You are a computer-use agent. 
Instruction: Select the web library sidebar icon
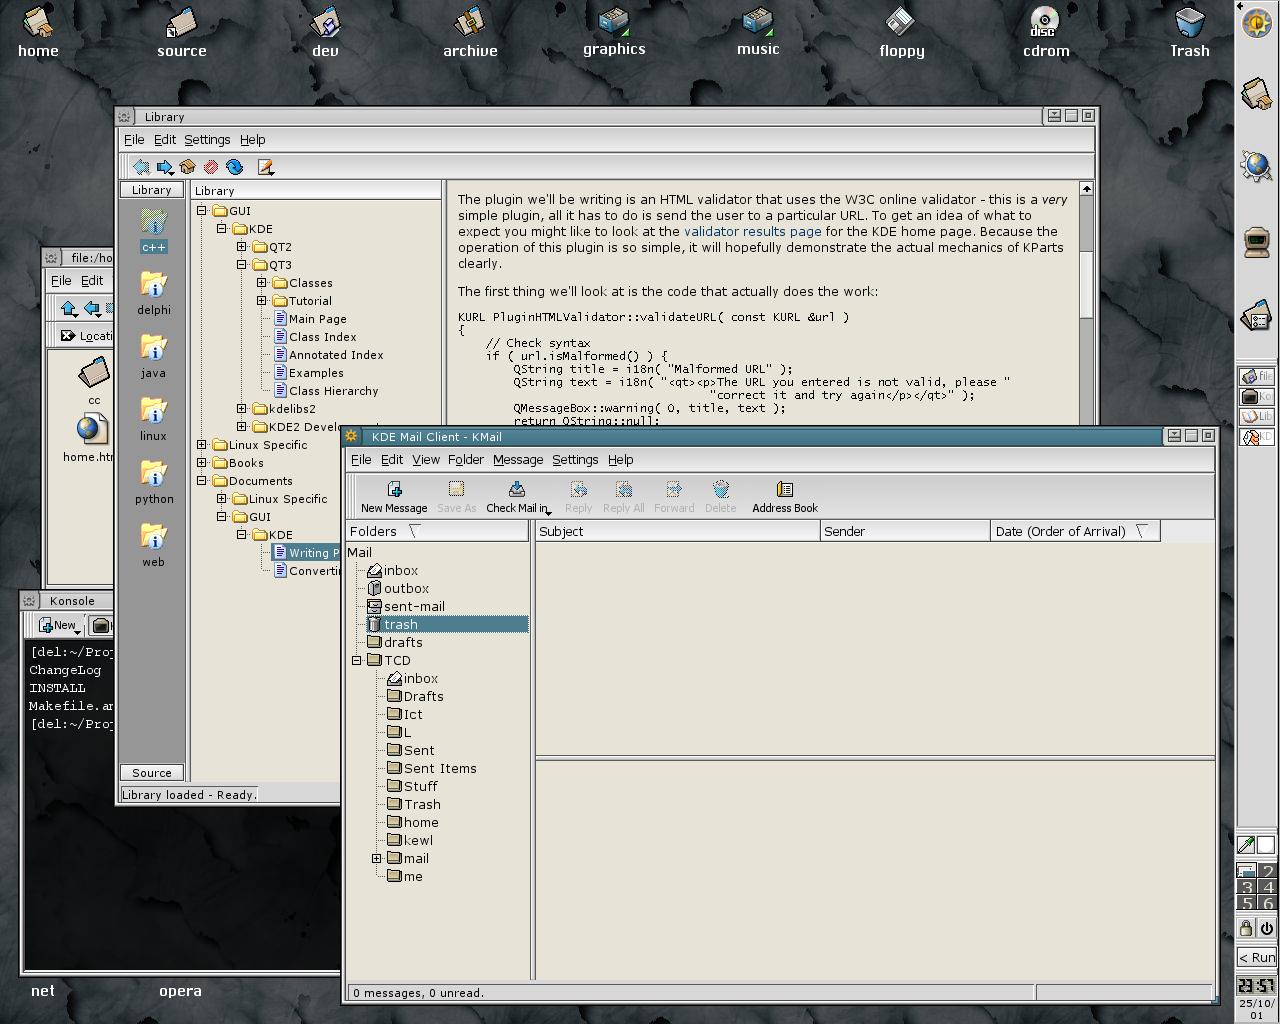153,545
